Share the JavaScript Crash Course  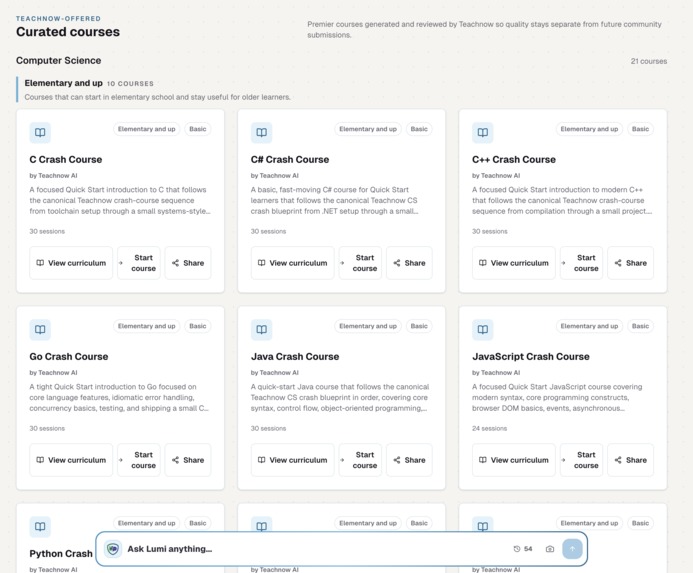coord(631,460)
